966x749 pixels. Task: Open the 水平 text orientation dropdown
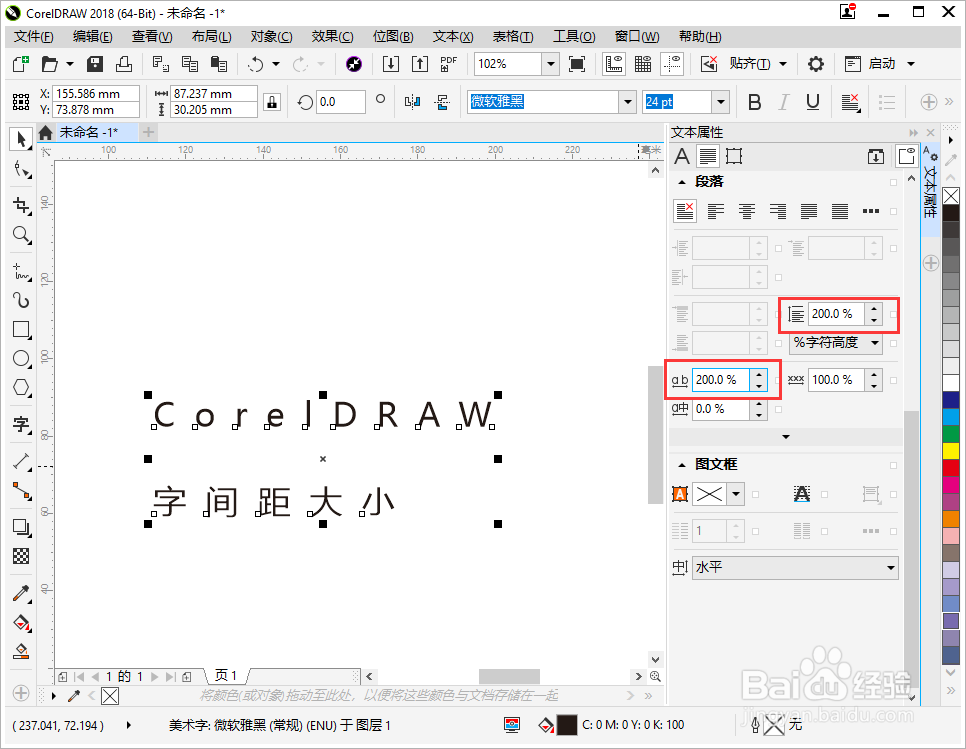pos(795,567)
